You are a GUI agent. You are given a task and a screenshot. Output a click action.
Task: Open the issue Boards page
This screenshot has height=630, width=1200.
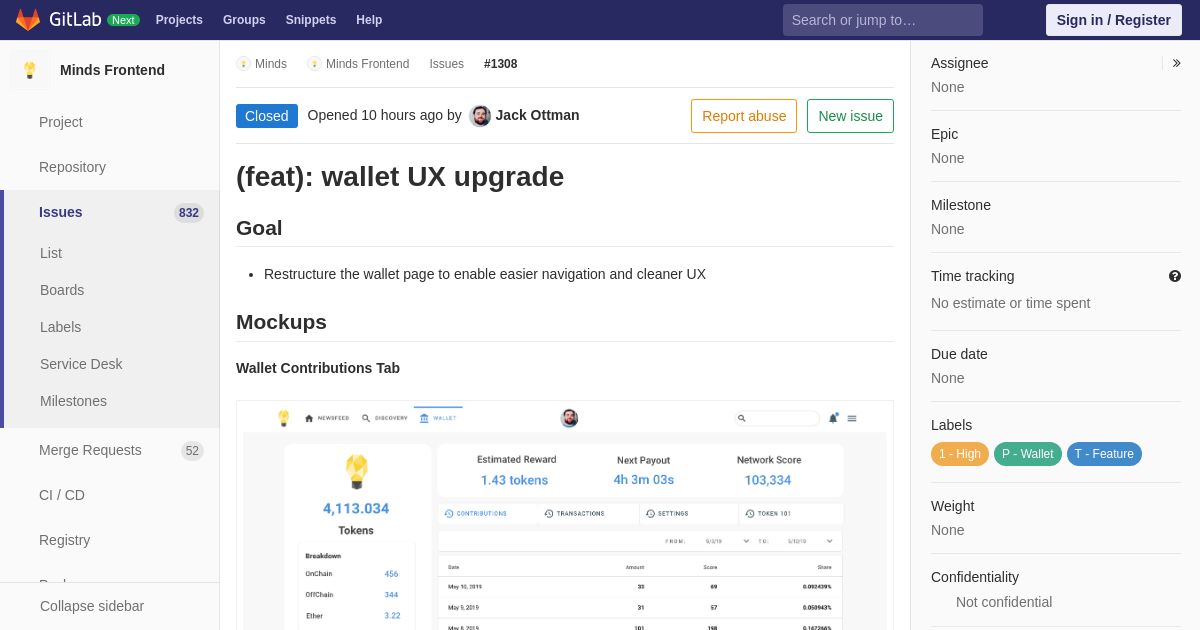[62, 290]
